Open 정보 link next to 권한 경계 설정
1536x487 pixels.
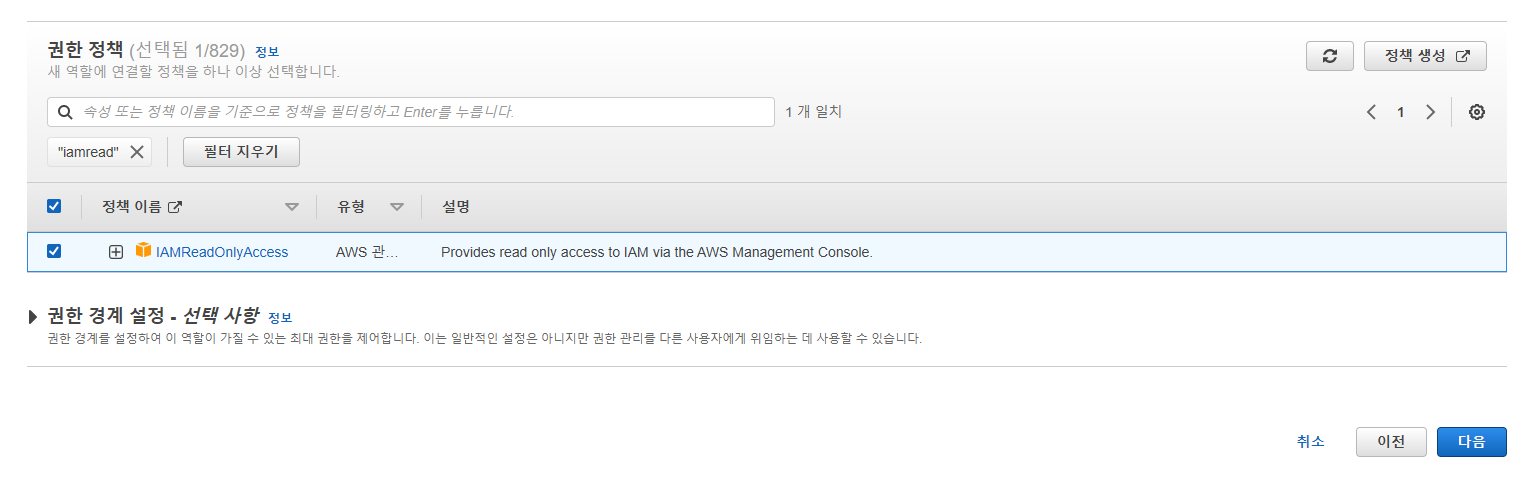click(280, 317)
